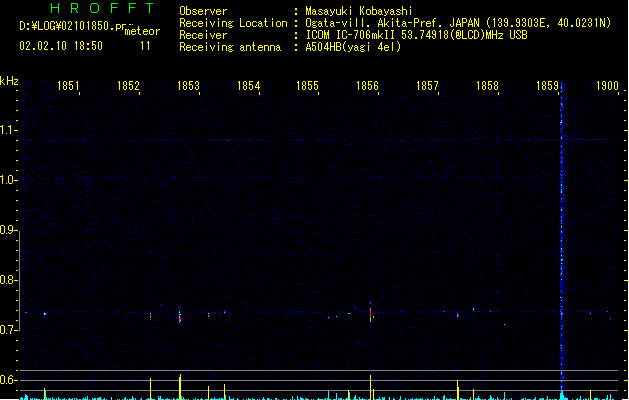
Task: Click the 1851 time axis label
Action: click(68, 85)
